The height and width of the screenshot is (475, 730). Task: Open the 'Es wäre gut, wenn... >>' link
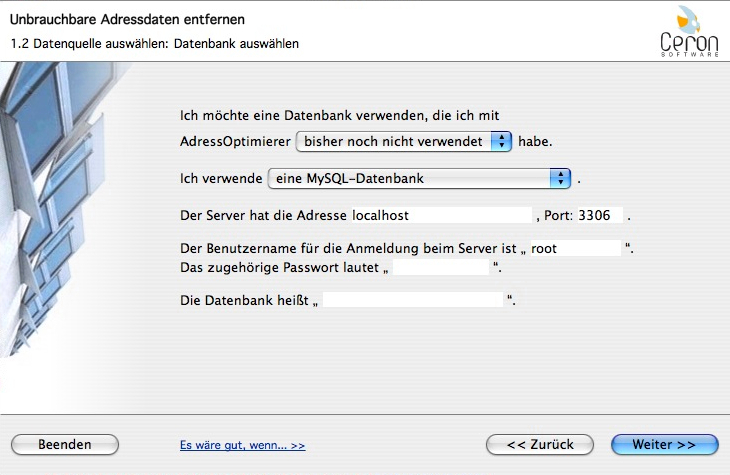point(242,445)
